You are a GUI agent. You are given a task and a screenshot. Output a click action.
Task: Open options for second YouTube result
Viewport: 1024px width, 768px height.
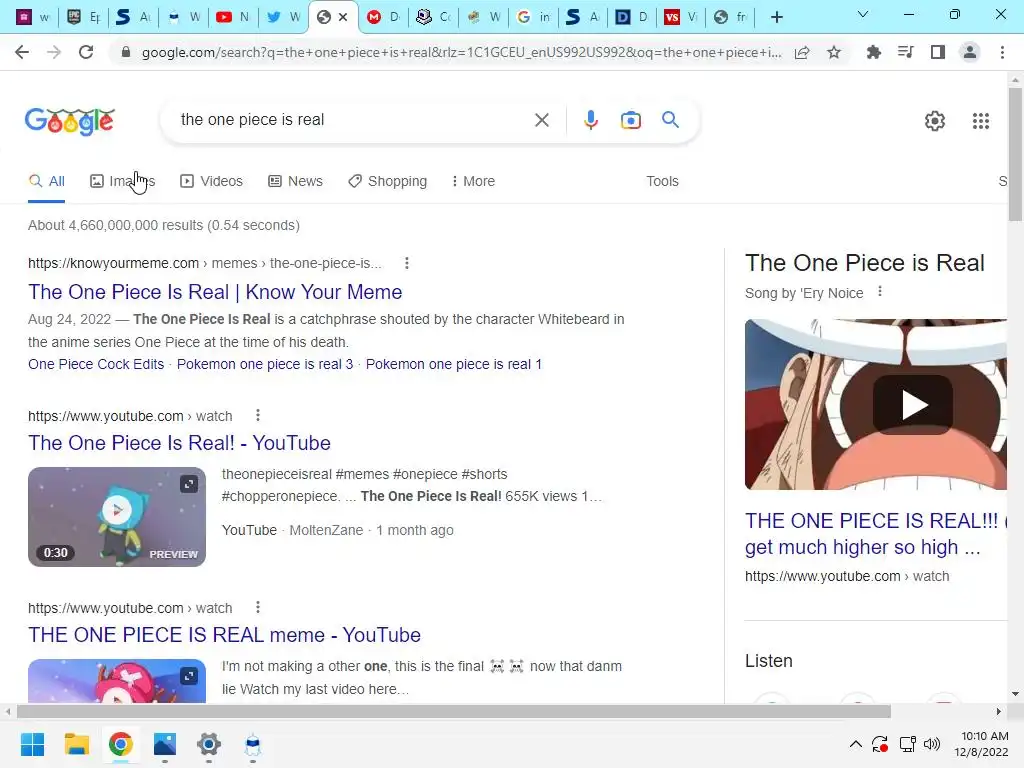[258, 607]
